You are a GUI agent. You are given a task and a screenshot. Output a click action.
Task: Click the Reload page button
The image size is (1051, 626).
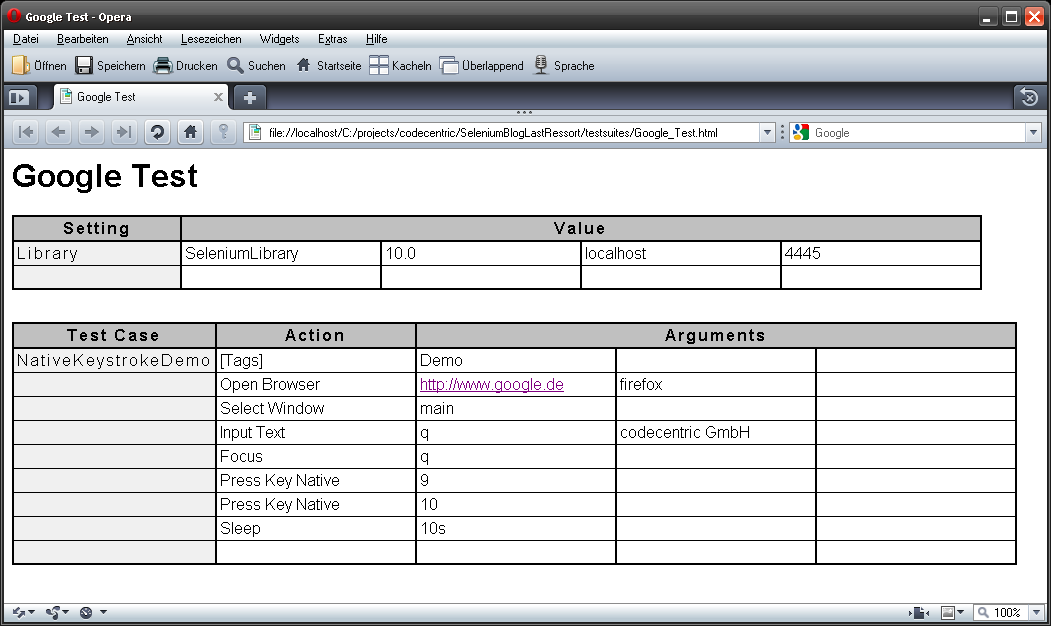(x=157, y=132)
